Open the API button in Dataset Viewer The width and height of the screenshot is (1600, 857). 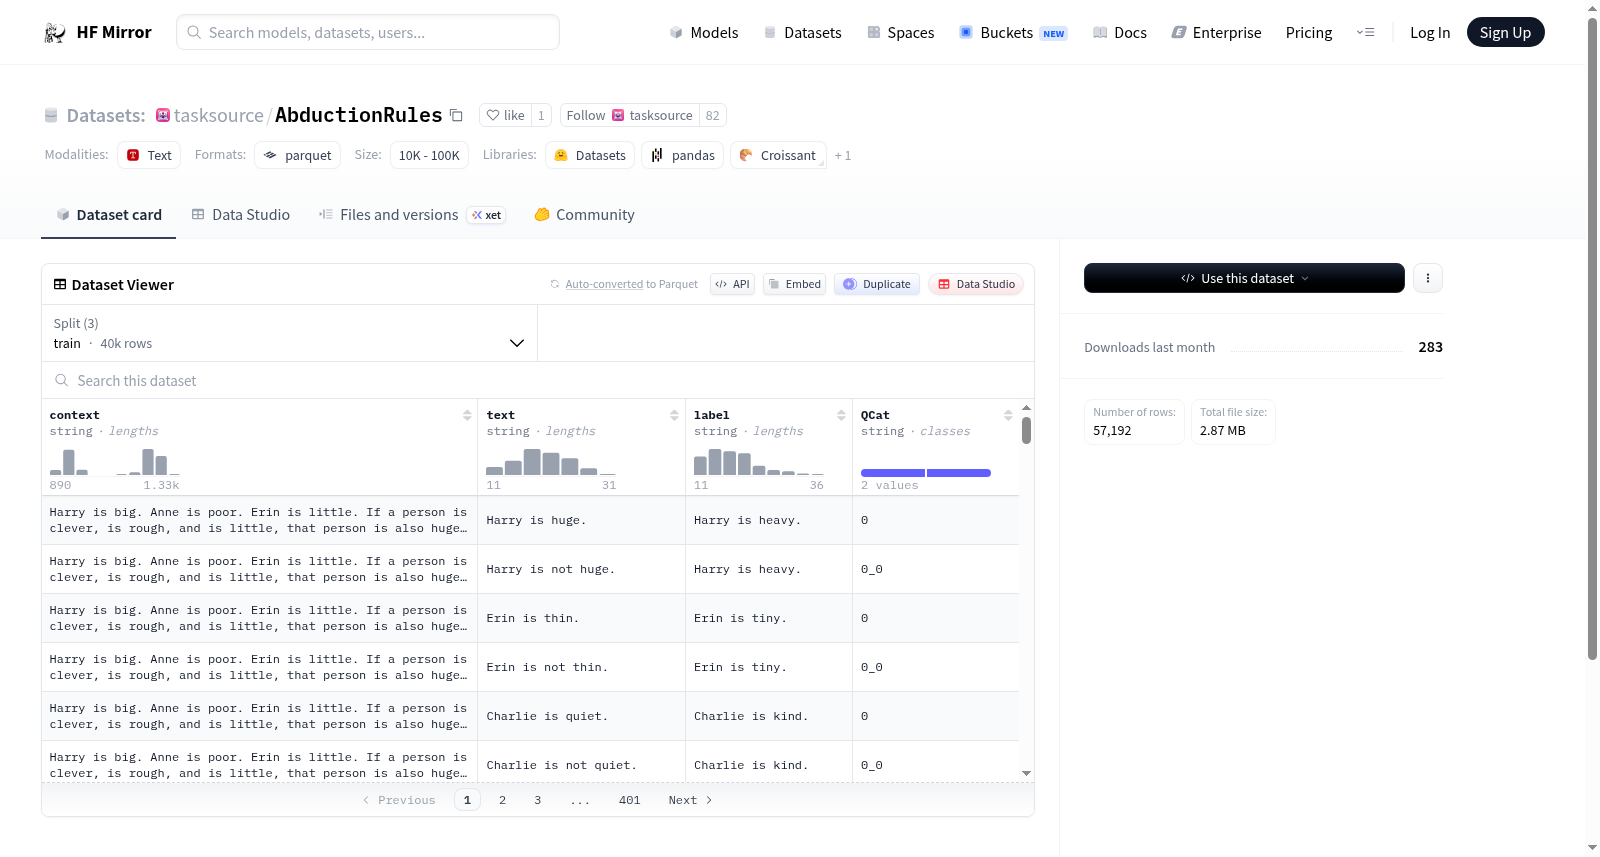click(x=732, y=284)
